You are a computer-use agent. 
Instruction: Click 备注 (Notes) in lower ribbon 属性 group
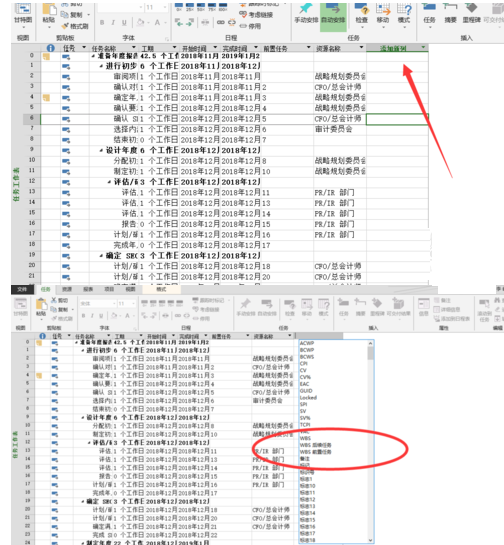[x=442, y=300]
